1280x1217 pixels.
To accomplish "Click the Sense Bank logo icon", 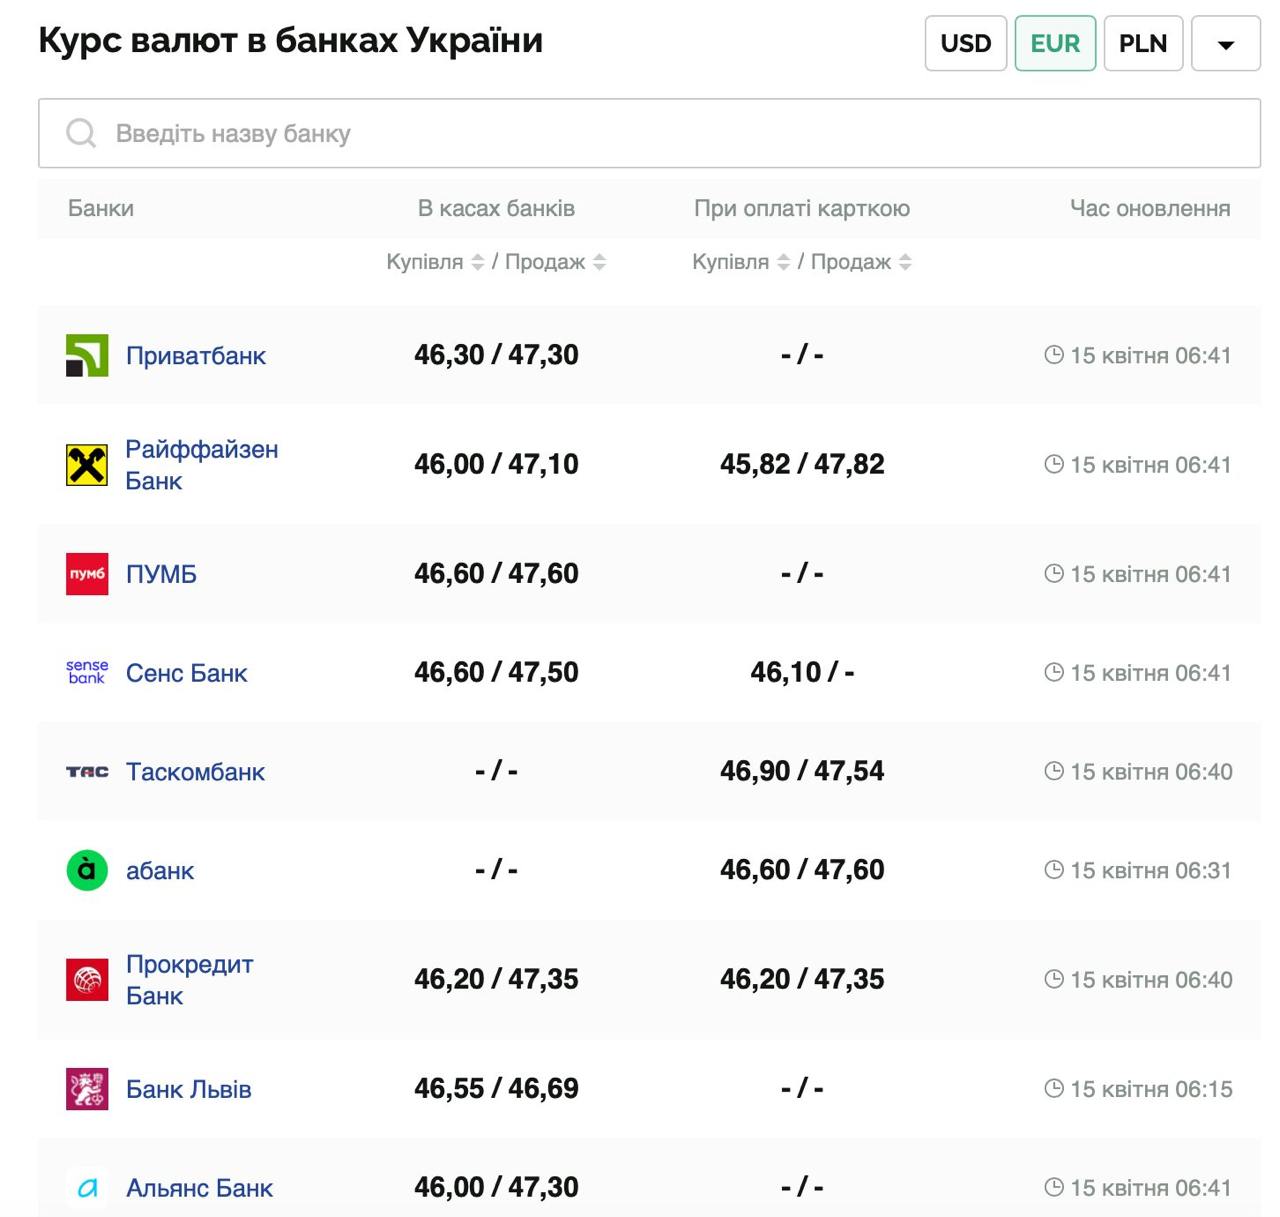I will [x=87, y=673].
